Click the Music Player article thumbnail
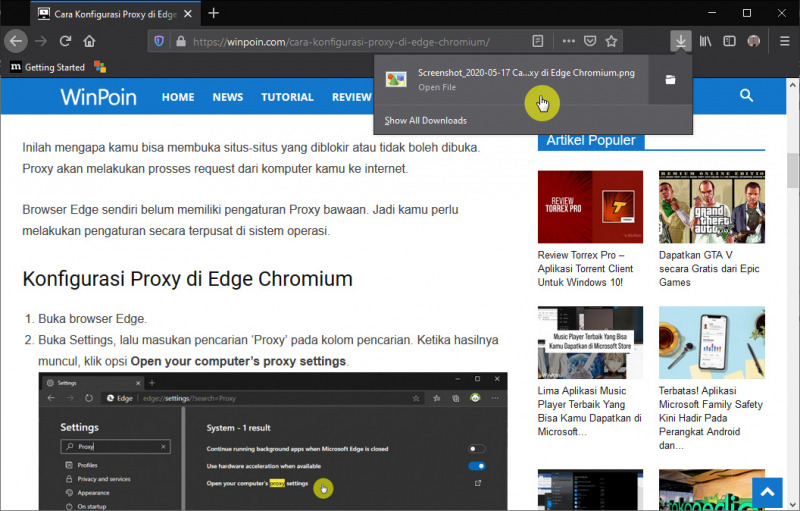This screenshot has height=511, width=800. [x=590, y=342]
